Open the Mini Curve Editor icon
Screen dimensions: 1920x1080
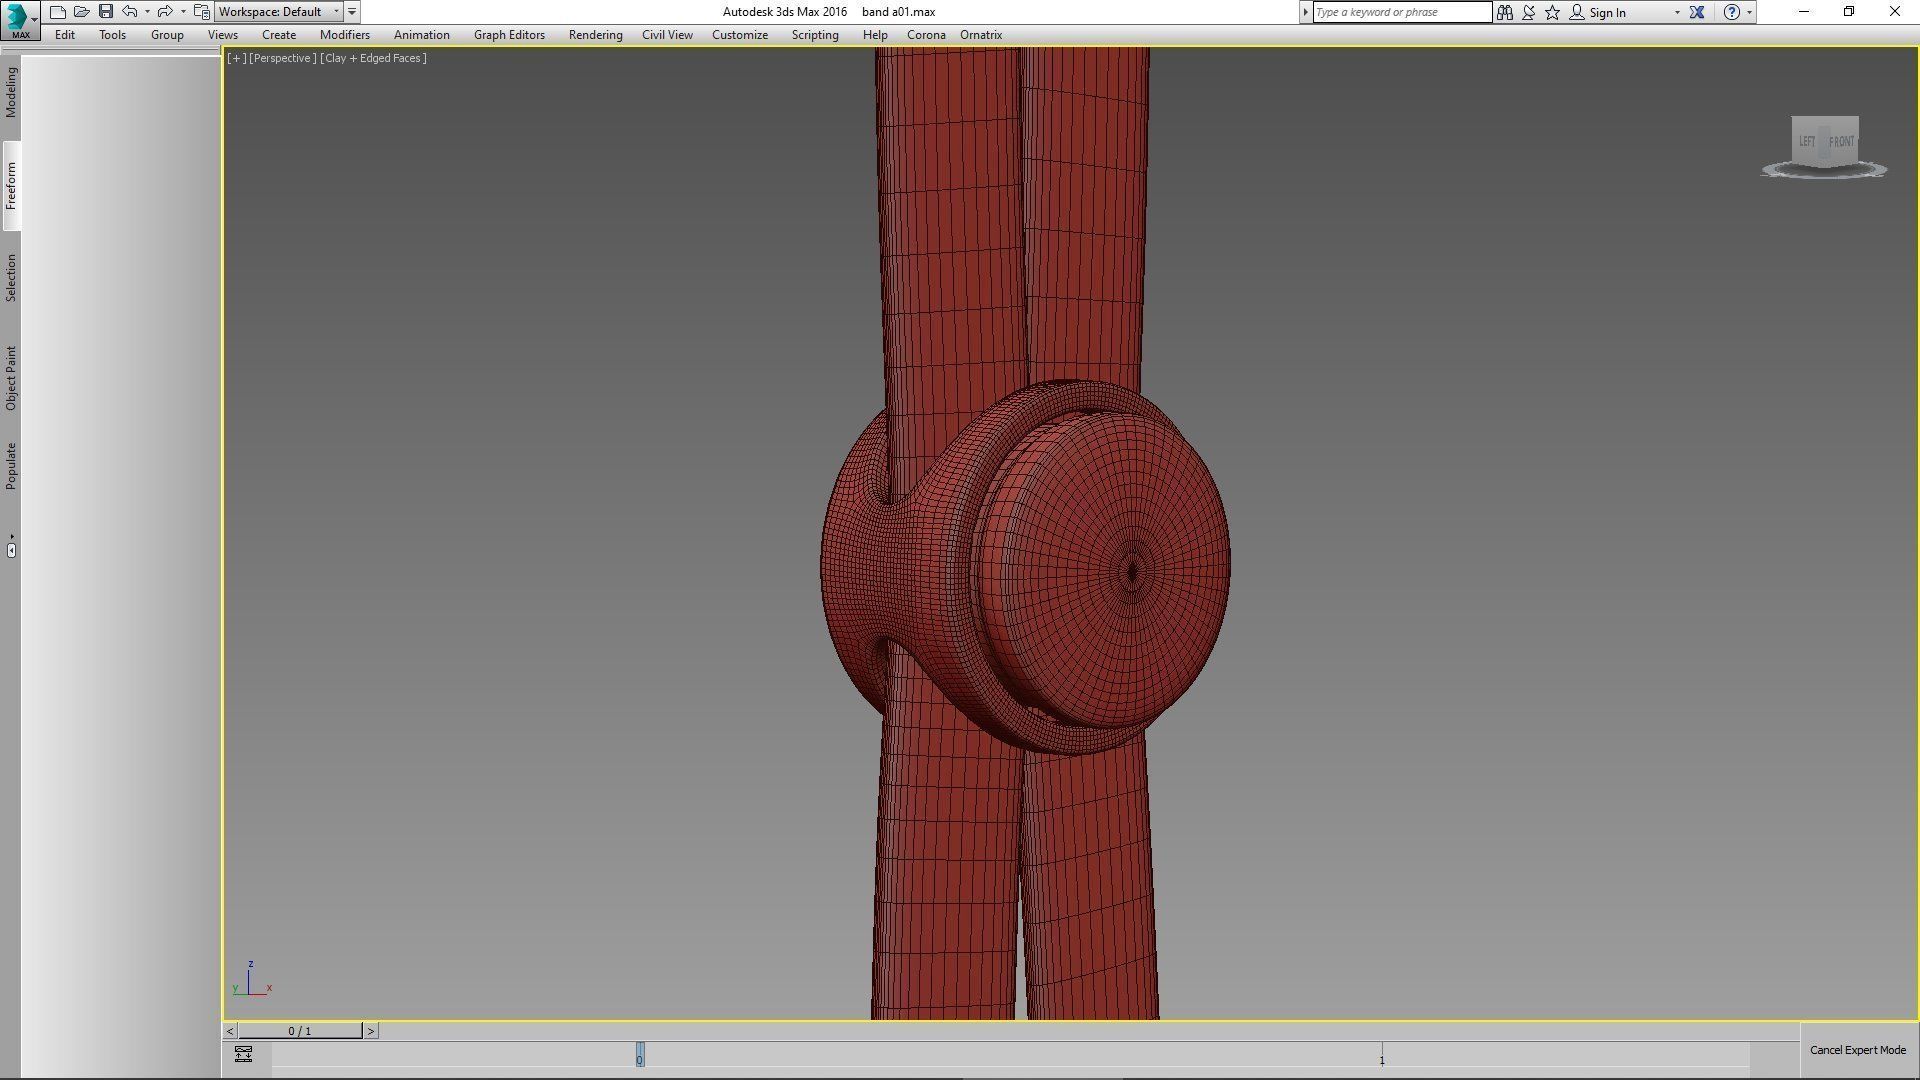point(243,1054)
